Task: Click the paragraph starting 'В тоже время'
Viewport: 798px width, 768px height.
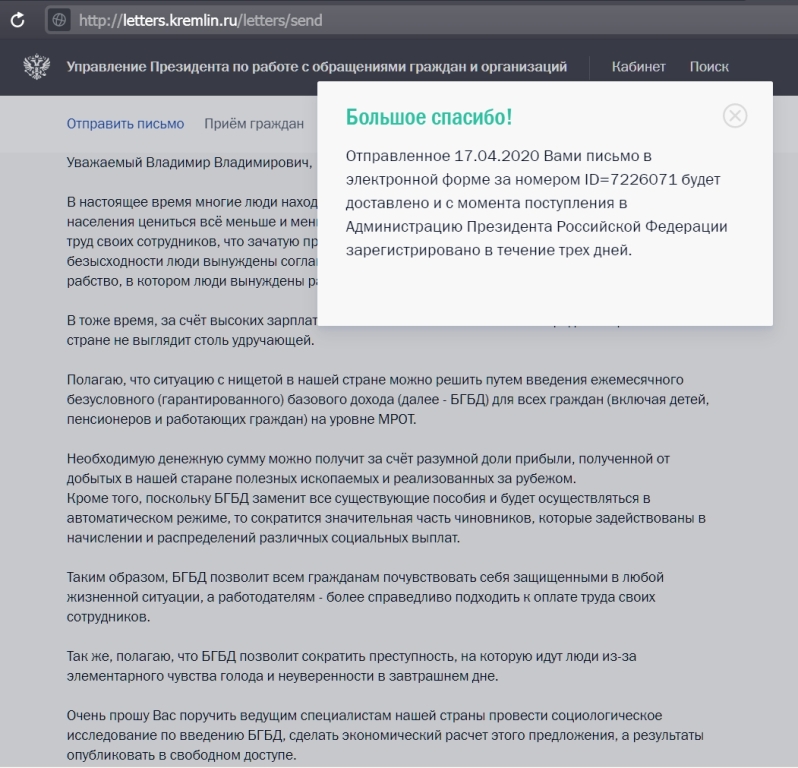Action: (x=190, y=330)
